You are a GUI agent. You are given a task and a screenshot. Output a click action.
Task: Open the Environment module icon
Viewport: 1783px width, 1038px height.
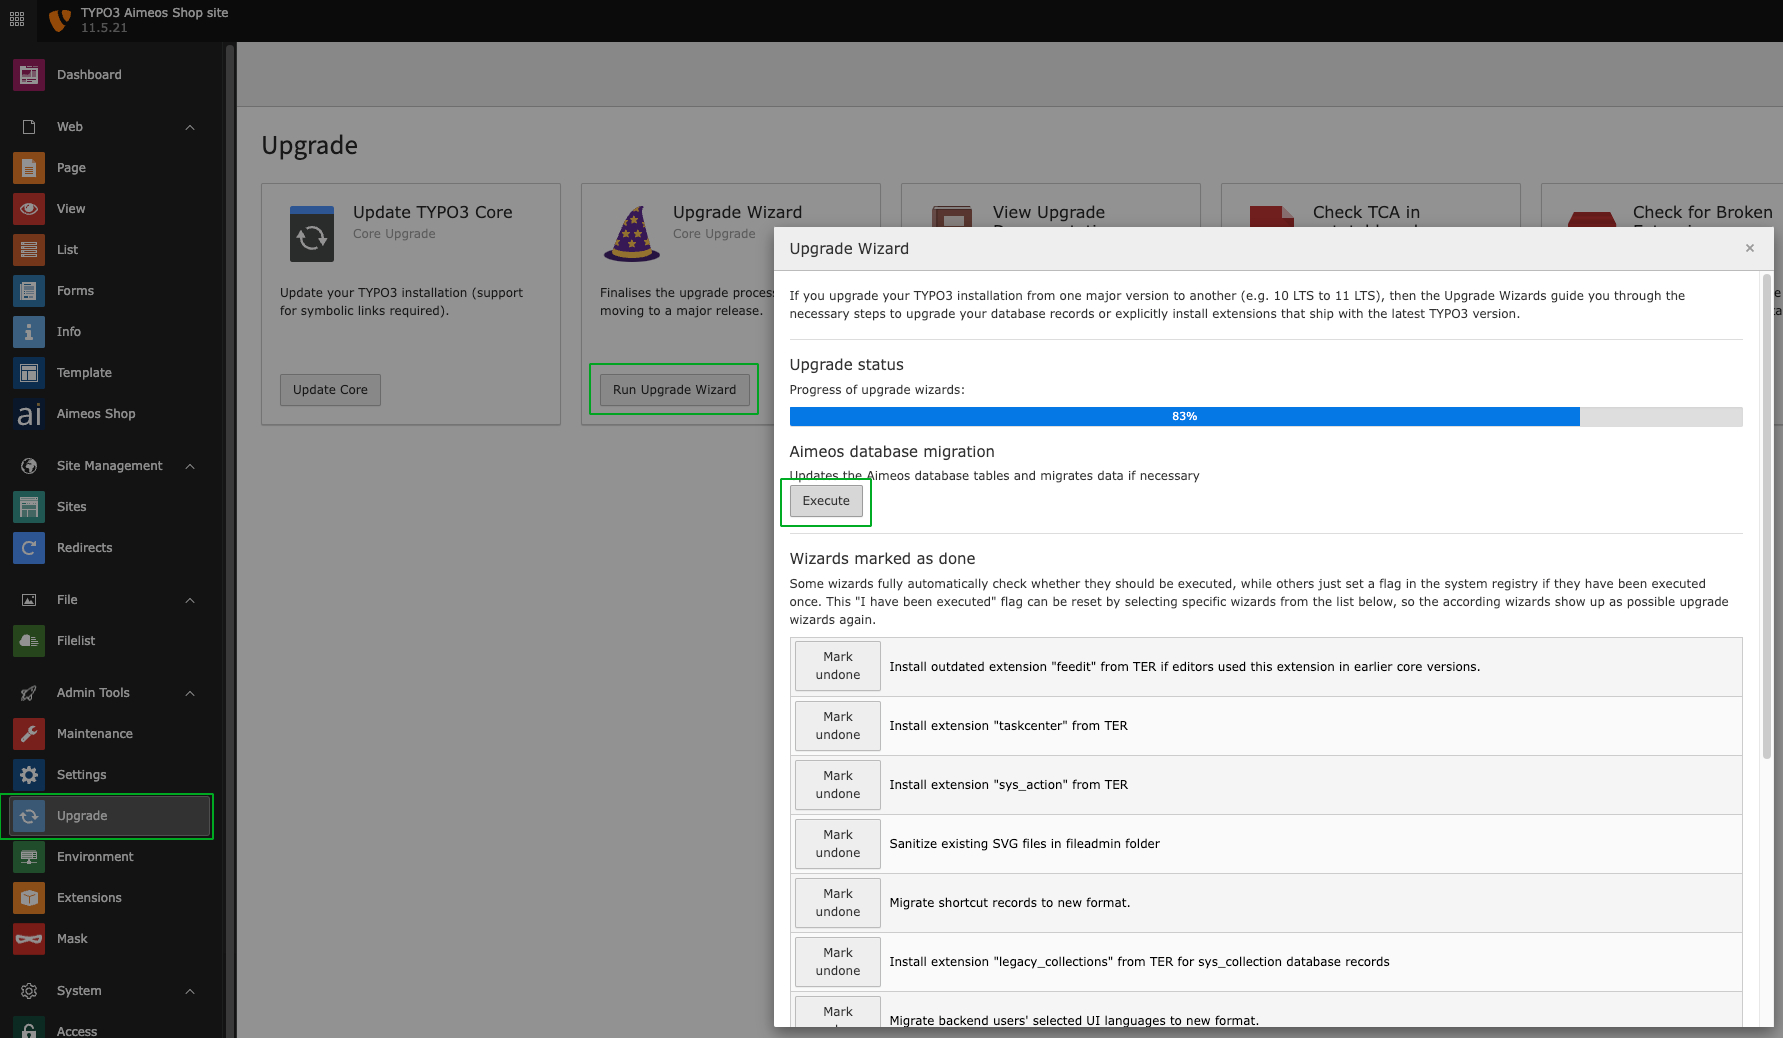[29, 857]
